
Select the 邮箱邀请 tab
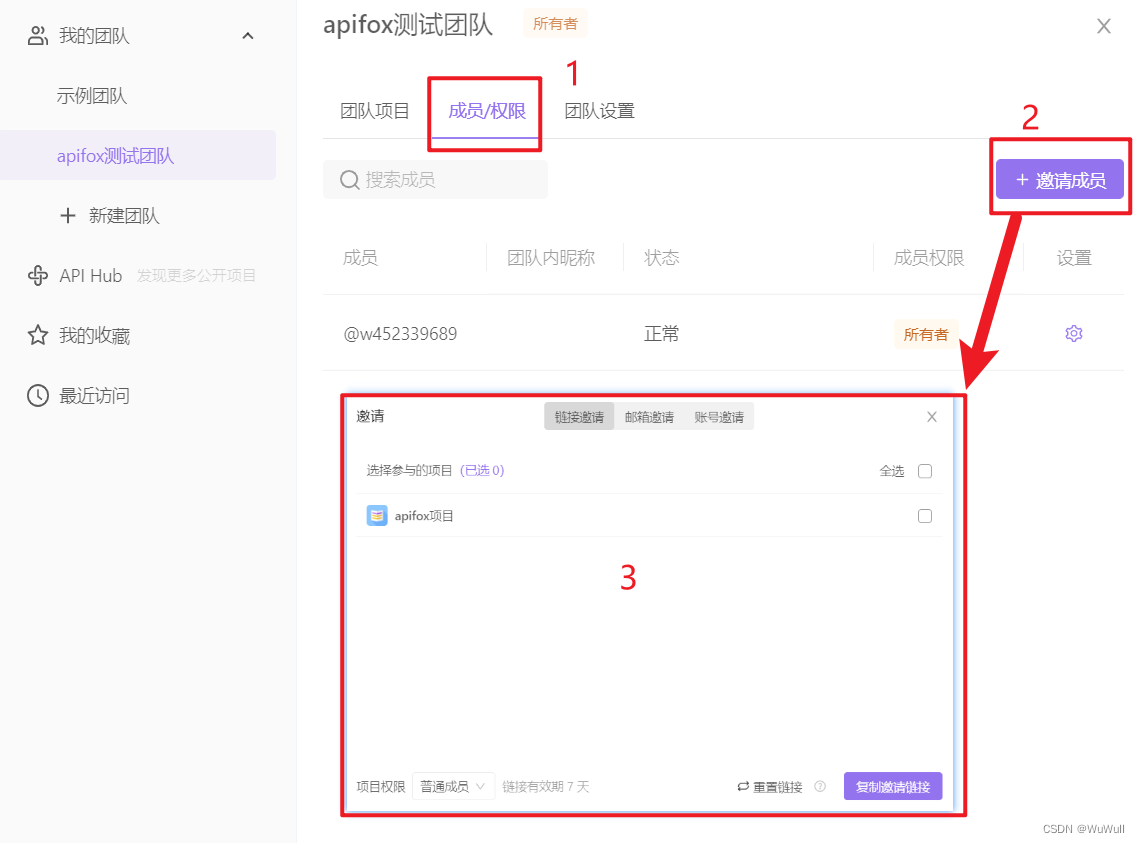(x=649, y=417)
